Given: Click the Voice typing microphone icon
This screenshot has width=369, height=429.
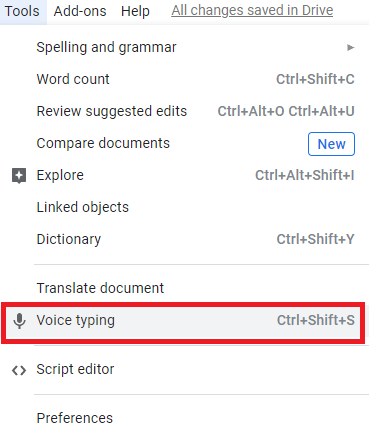Looking at the screenshot, I should [x=19, y=321].
